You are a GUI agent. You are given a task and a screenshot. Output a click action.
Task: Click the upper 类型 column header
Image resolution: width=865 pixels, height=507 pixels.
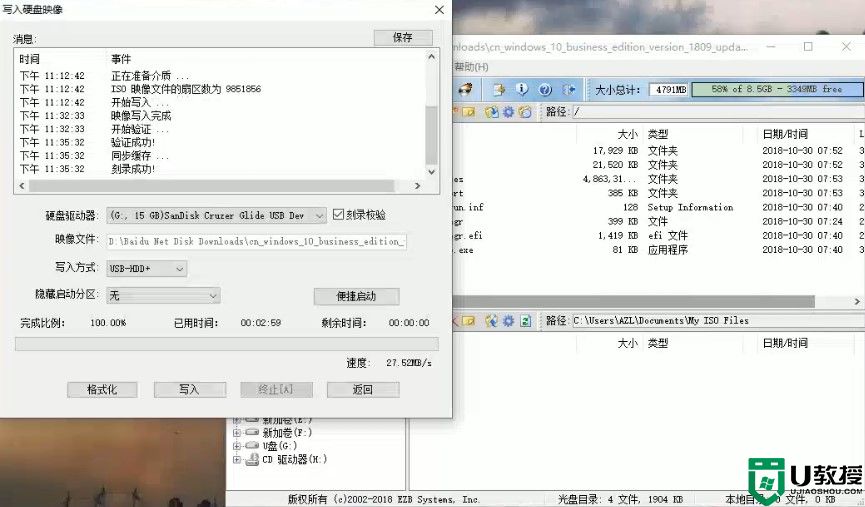[x=658, y=134]
